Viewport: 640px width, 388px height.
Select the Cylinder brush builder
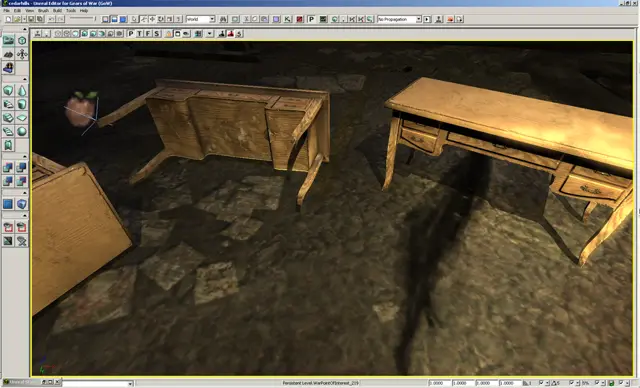(x=22, y=104)
